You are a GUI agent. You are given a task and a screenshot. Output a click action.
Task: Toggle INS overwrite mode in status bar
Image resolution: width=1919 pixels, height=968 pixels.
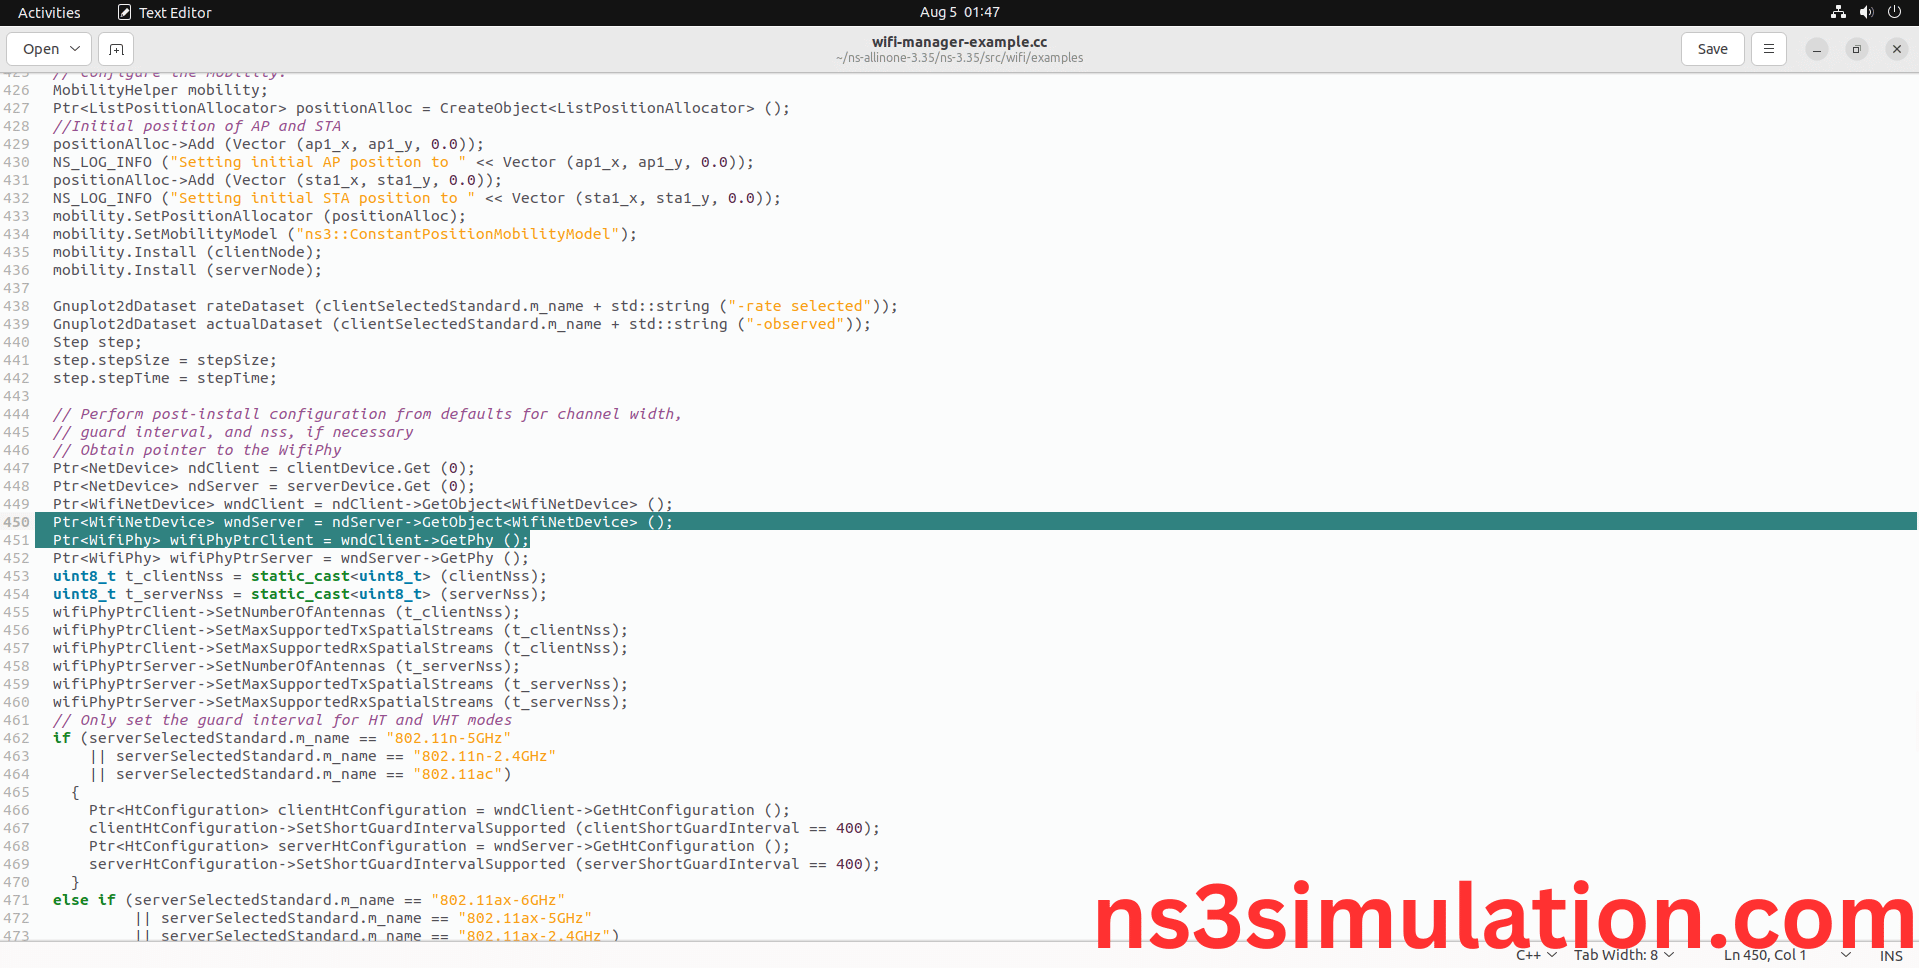[x=1890, y=955]
